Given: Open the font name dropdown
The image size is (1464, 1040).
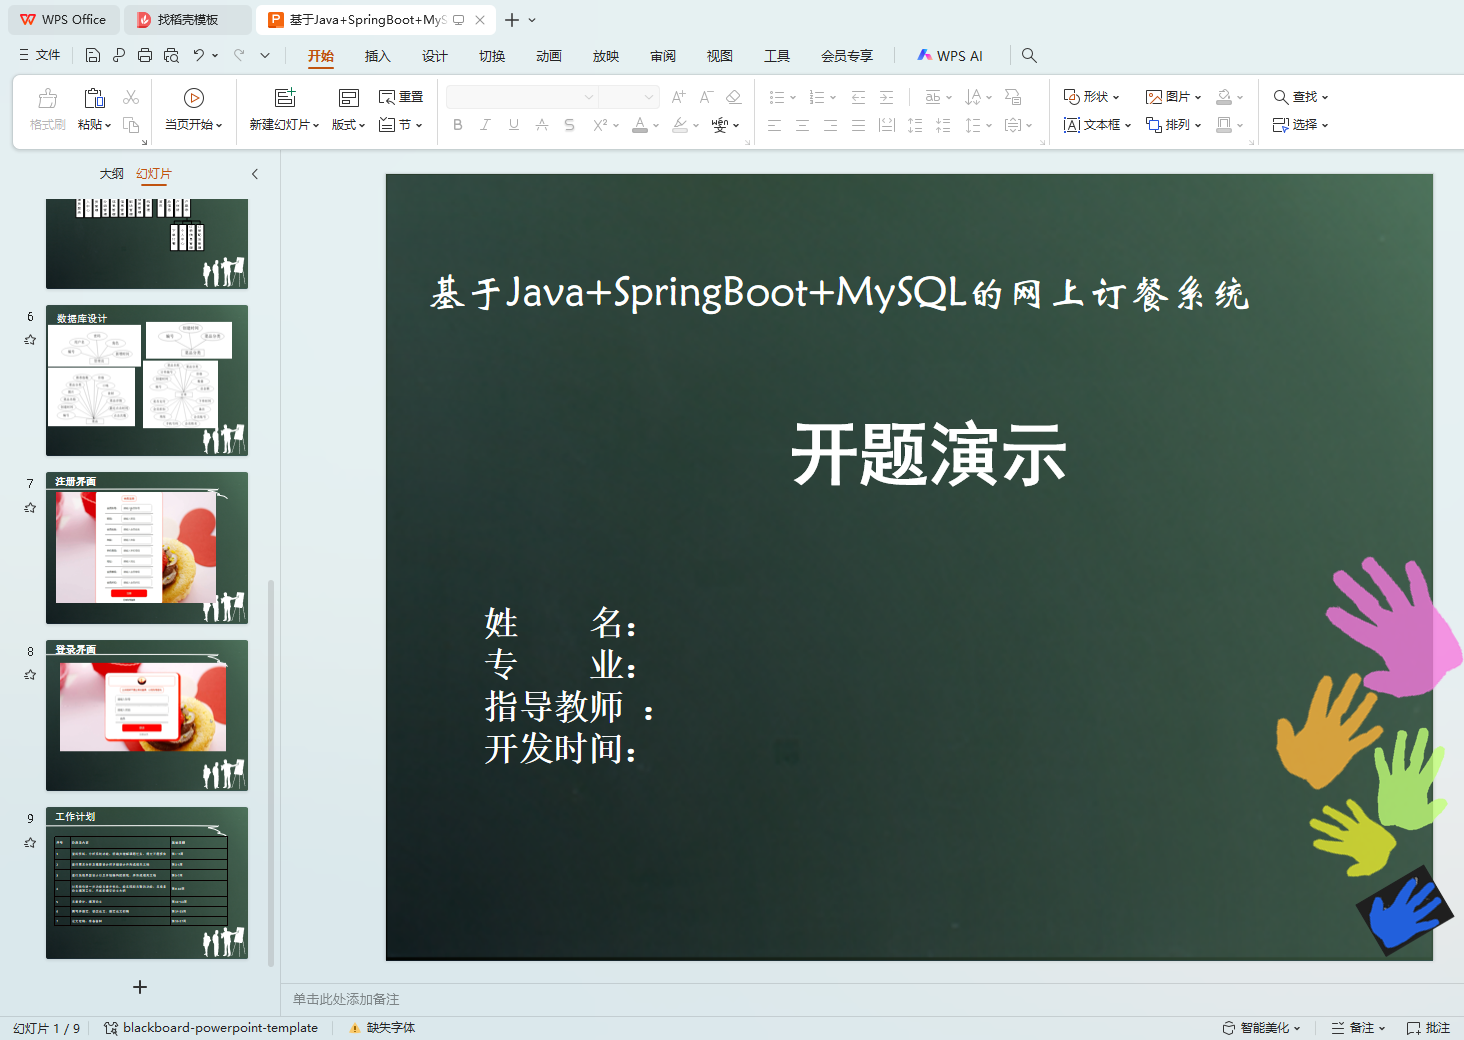Looking at the screenshot, I should 589,97.
